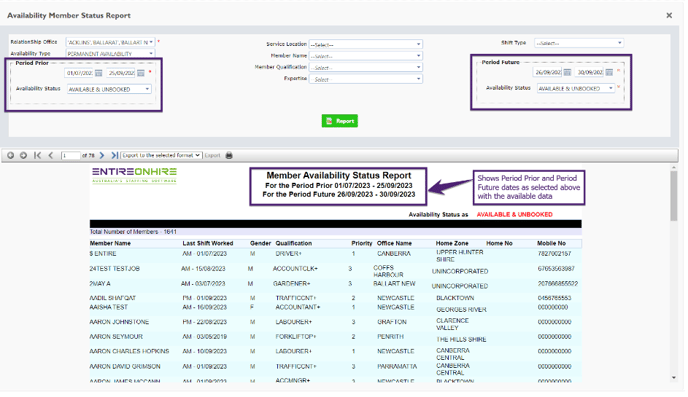This screenshot has height=397, width=688.
Task: Go to previous report page
Action: click(51, 155)
